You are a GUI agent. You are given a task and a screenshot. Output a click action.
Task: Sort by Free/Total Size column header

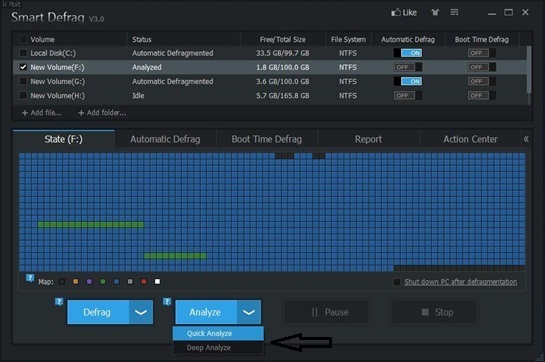[283, 39]
